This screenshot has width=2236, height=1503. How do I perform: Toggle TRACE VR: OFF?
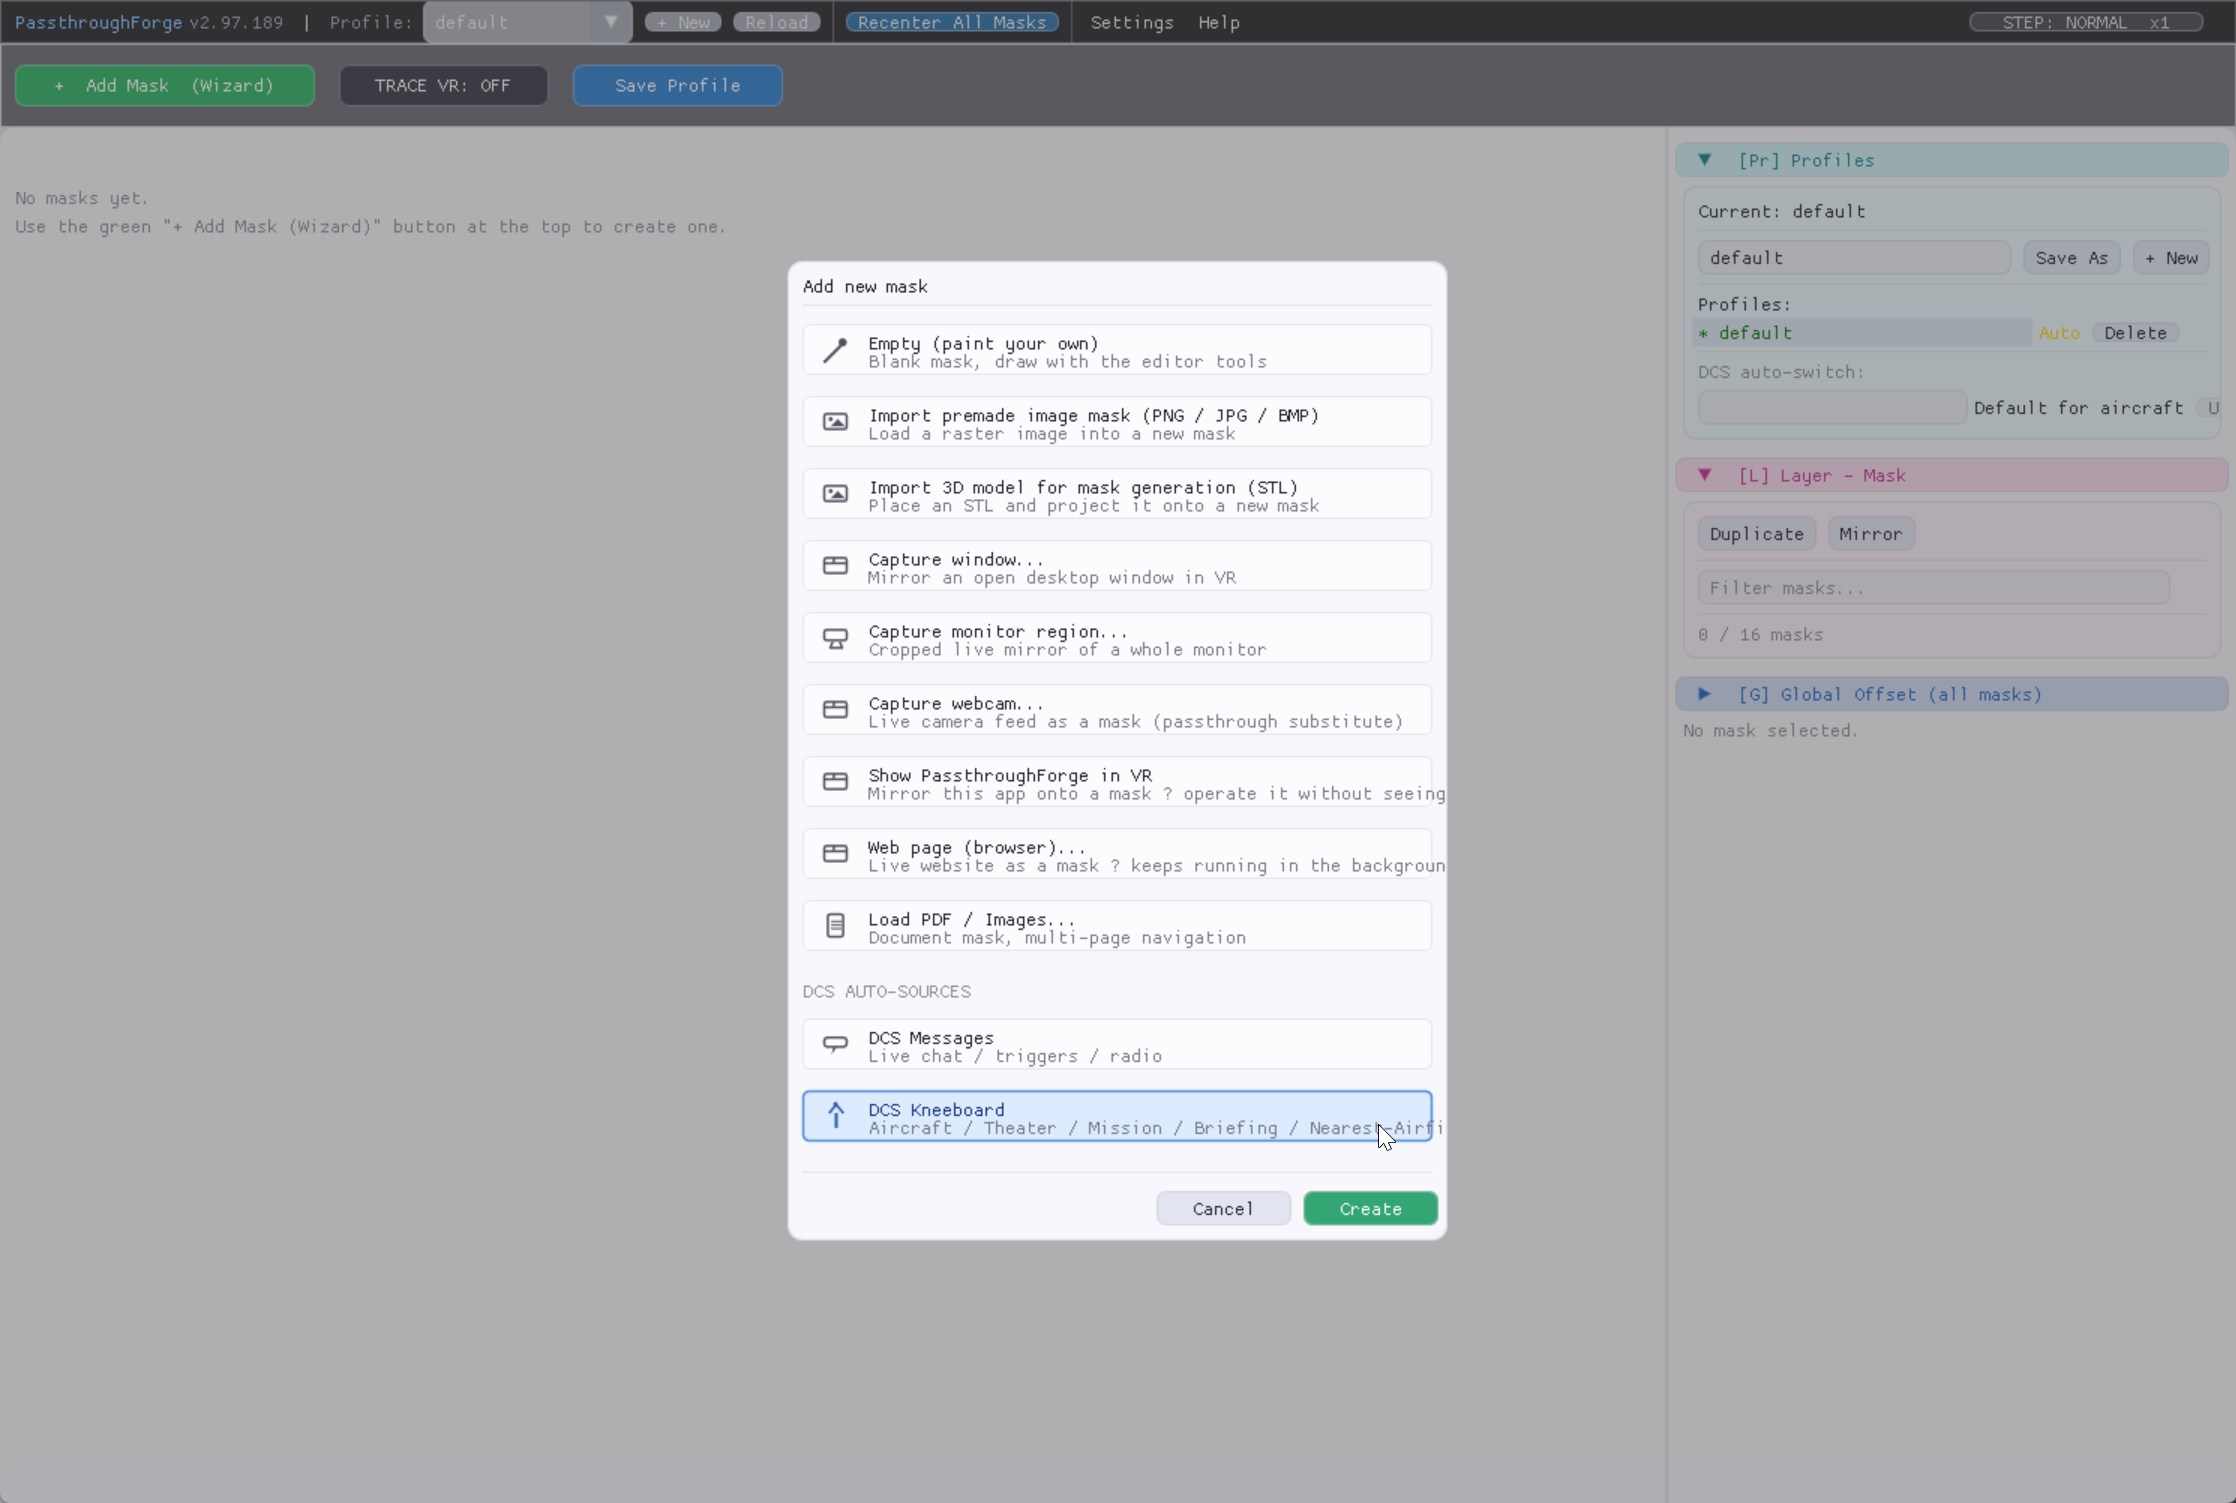(x=443, y=85)
